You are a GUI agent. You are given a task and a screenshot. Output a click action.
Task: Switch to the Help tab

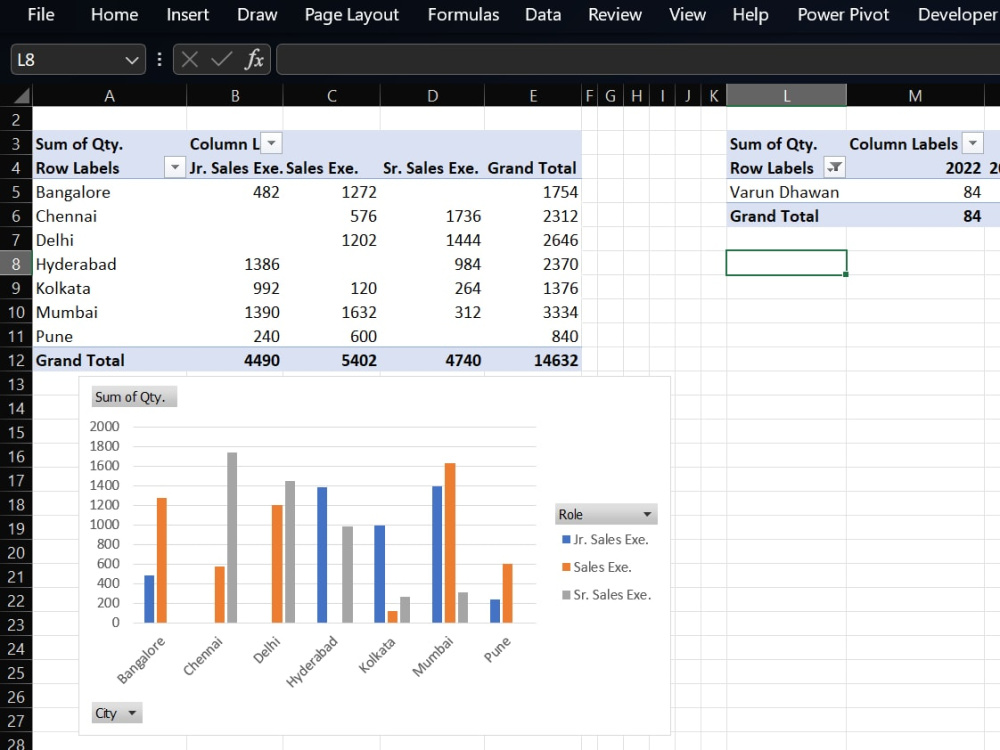750,15
